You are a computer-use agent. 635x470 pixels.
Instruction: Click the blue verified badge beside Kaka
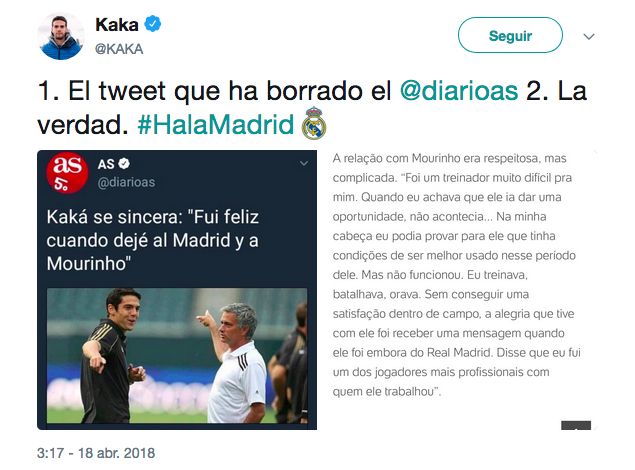[153, 24]
